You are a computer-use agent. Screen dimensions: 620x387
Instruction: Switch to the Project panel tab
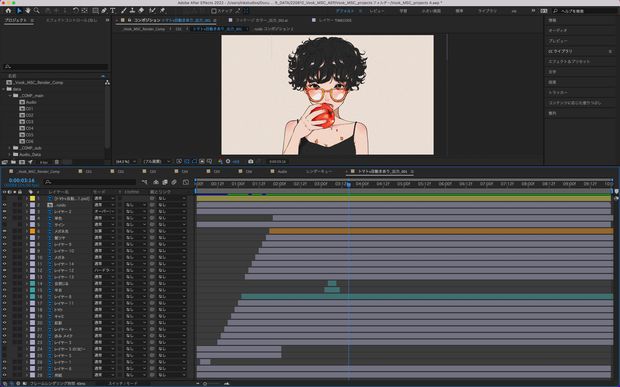tap(16, 20)
